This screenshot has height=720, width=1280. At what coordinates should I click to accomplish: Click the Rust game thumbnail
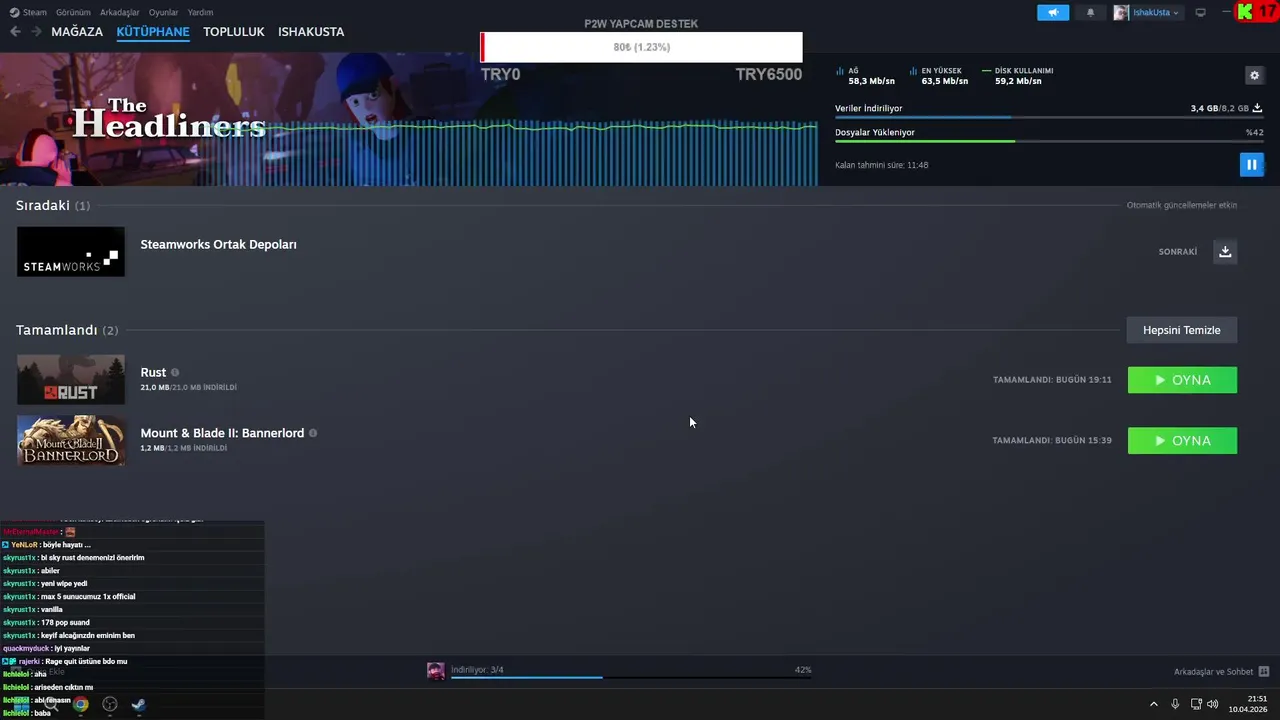point(71,380)
